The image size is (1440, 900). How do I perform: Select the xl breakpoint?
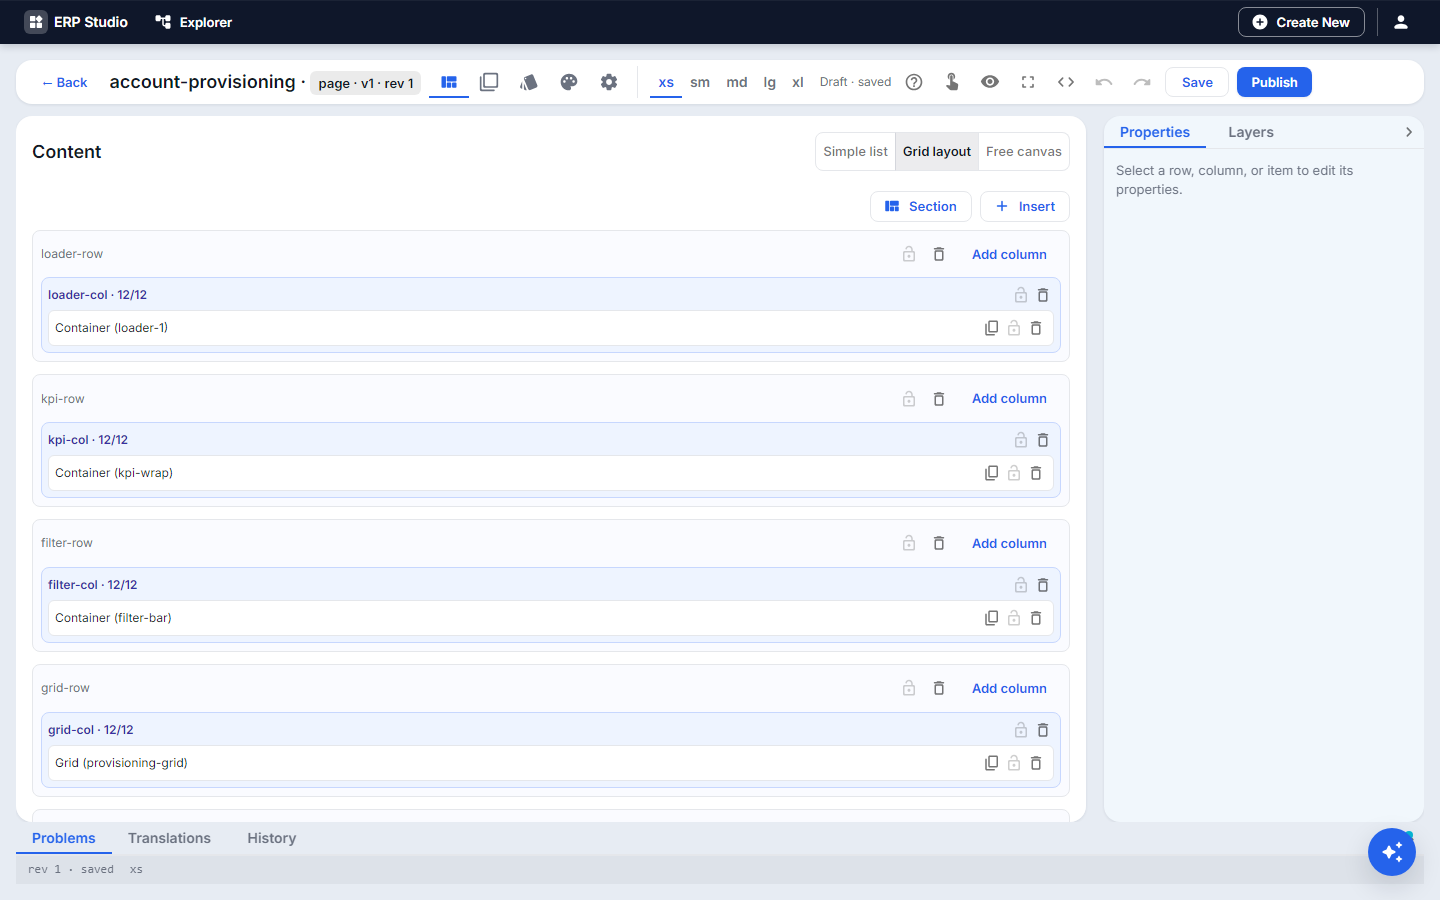click(x=798, y=82)
